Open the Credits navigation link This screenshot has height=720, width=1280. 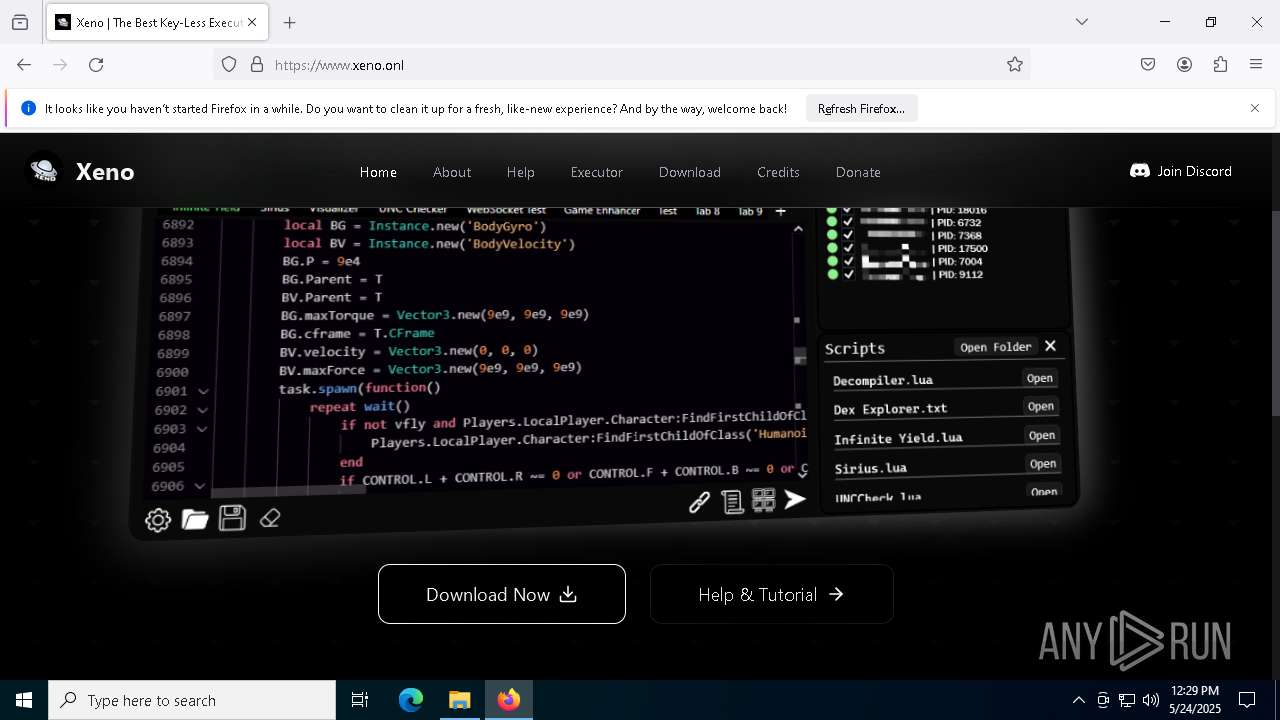(x=778, y=172)
